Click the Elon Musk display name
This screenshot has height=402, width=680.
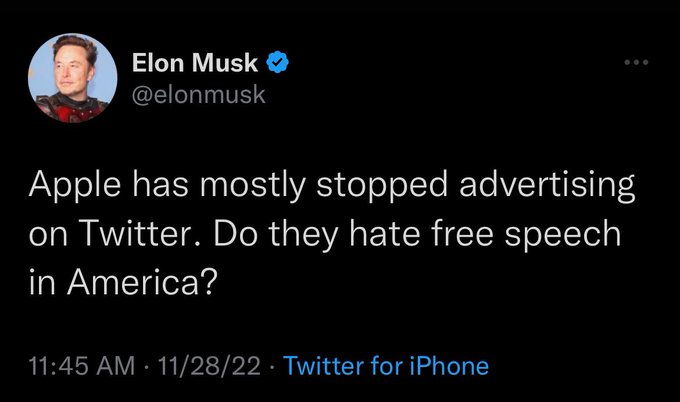[x=195, y=65]
